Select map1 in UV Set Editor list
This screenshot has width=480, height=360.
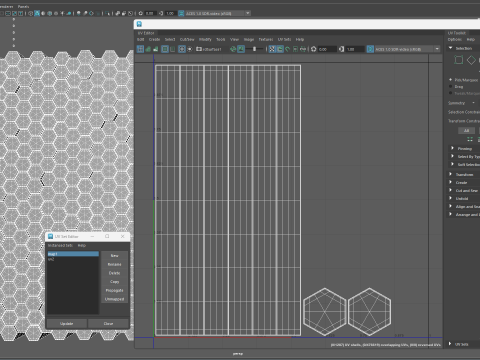pyautogui.click(x=73, y=254)
